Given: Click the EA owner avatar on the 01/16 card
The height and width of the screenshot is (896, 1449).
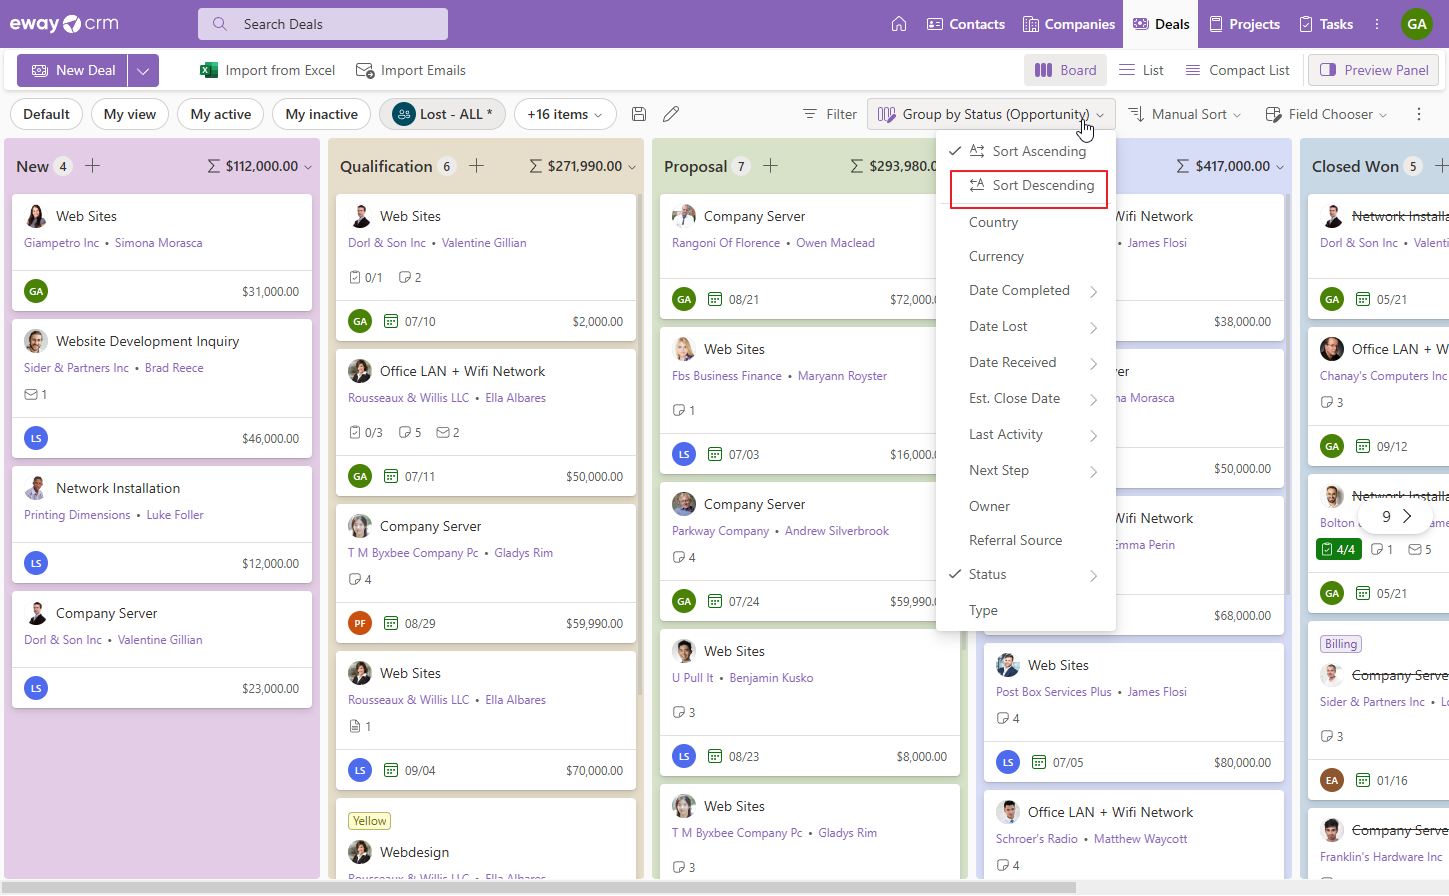Looking at the screenshot, I should (x=1332, y=780).
